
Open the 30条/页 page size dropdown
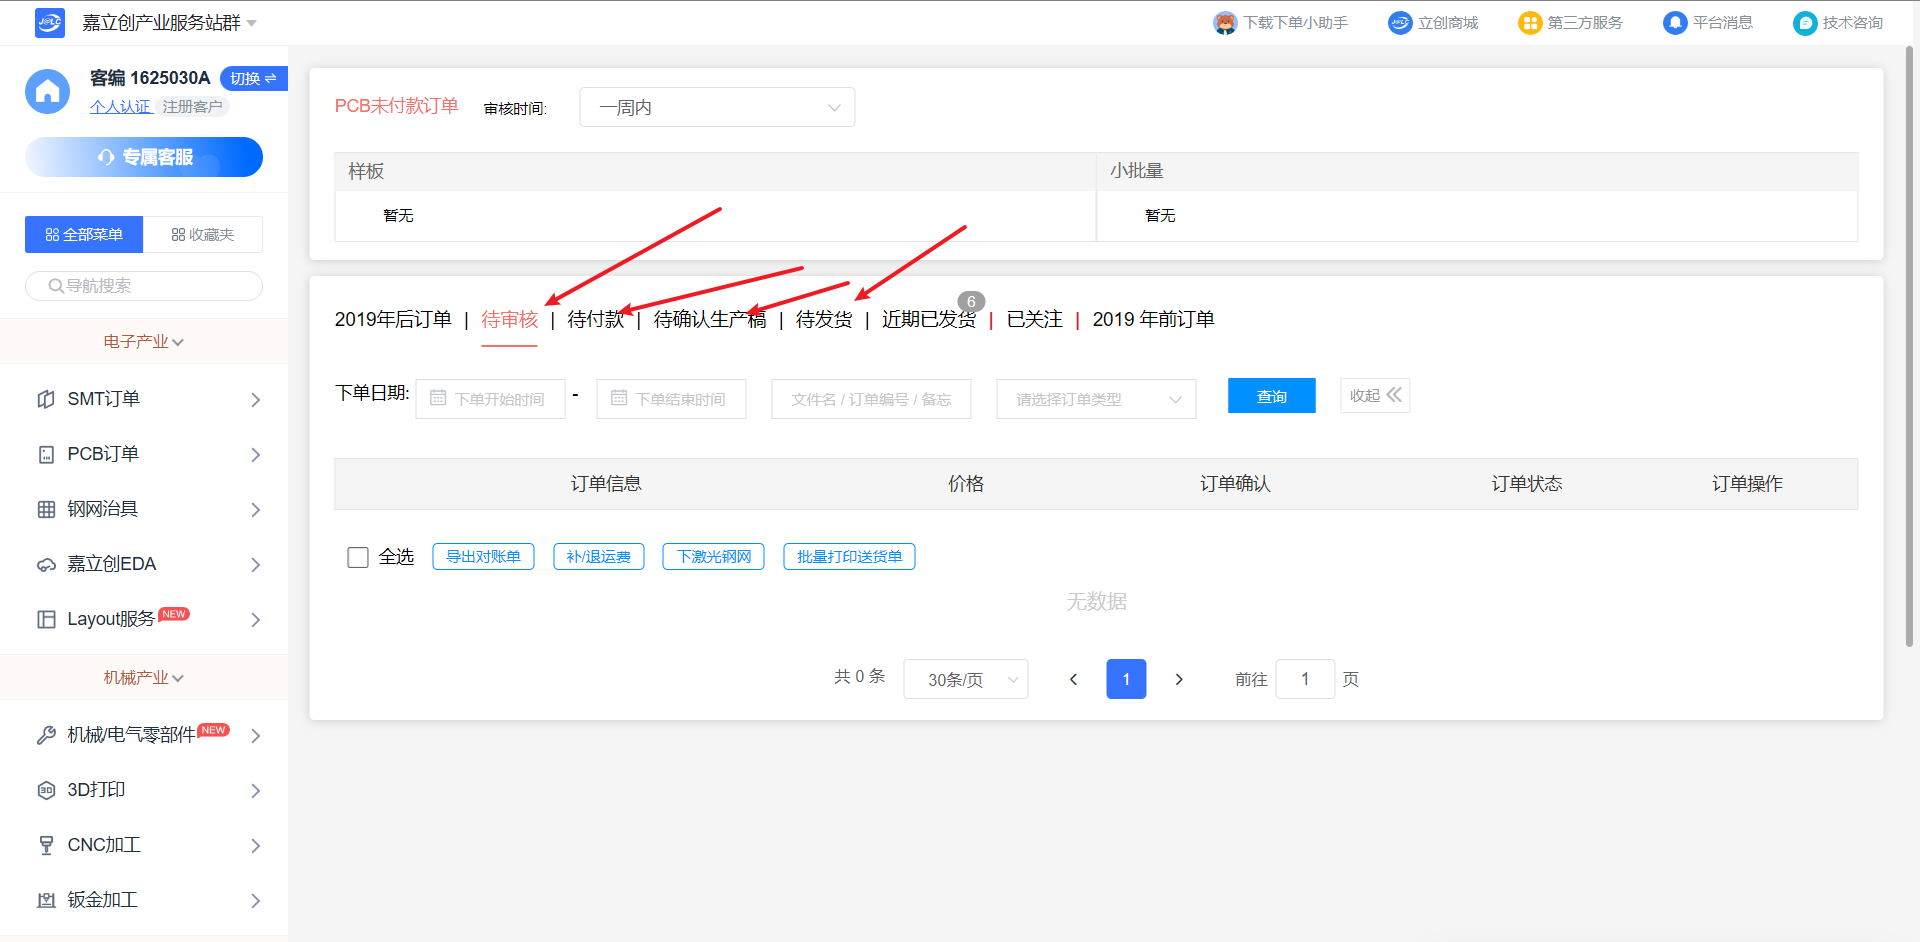click(966, 679)
